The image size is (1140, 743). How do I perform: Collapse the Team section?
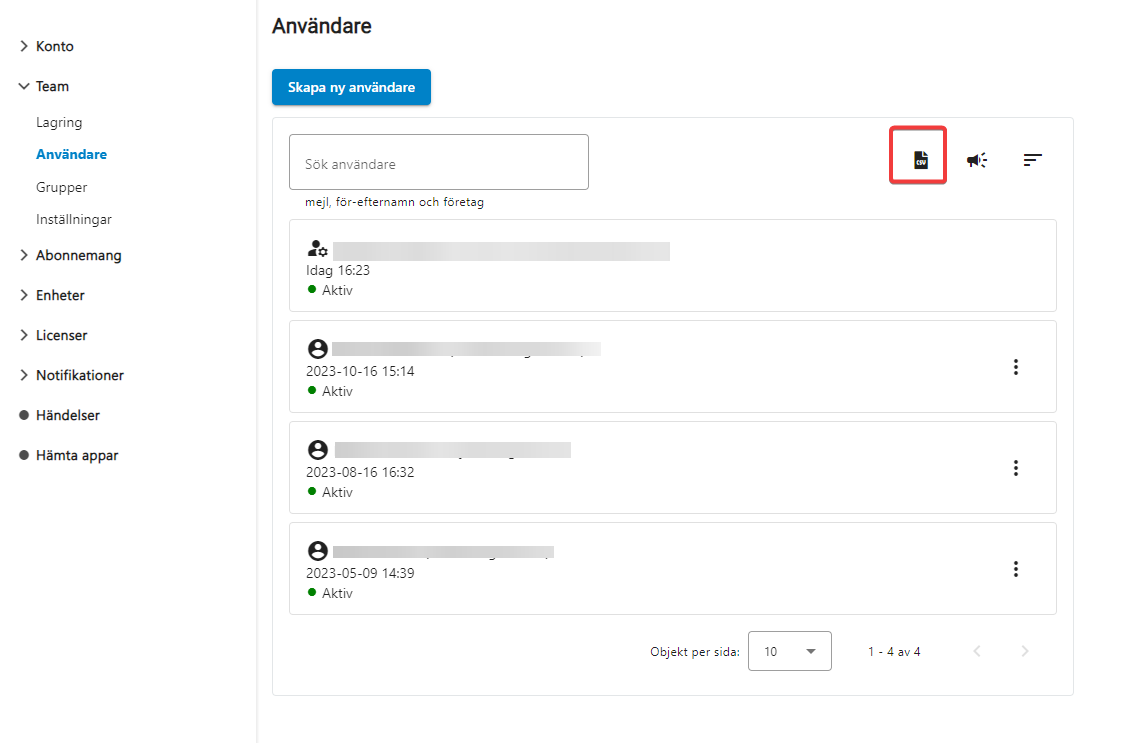pos(52,86)
